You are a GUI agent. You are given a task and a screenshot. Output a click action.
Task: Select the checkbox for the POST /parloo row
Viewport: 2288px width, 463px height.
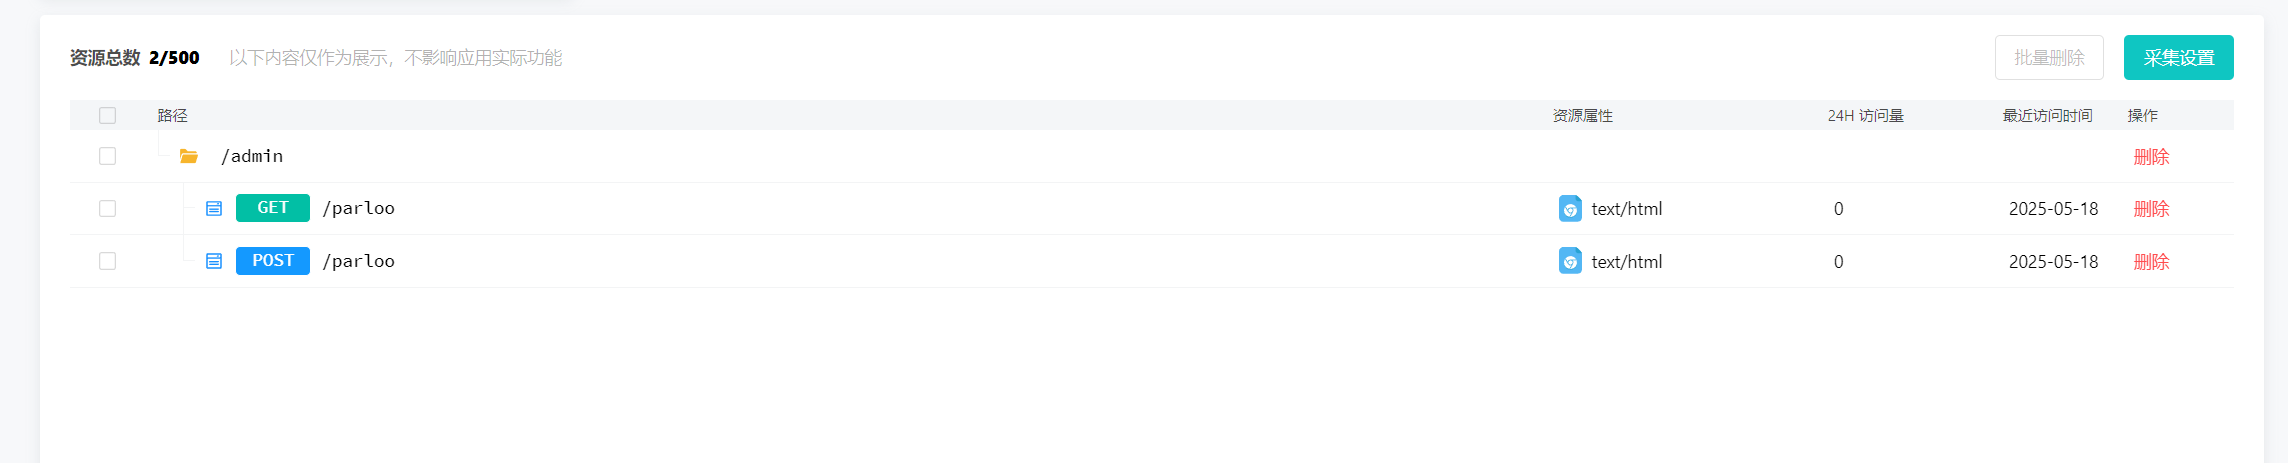(x=108, y=261)
